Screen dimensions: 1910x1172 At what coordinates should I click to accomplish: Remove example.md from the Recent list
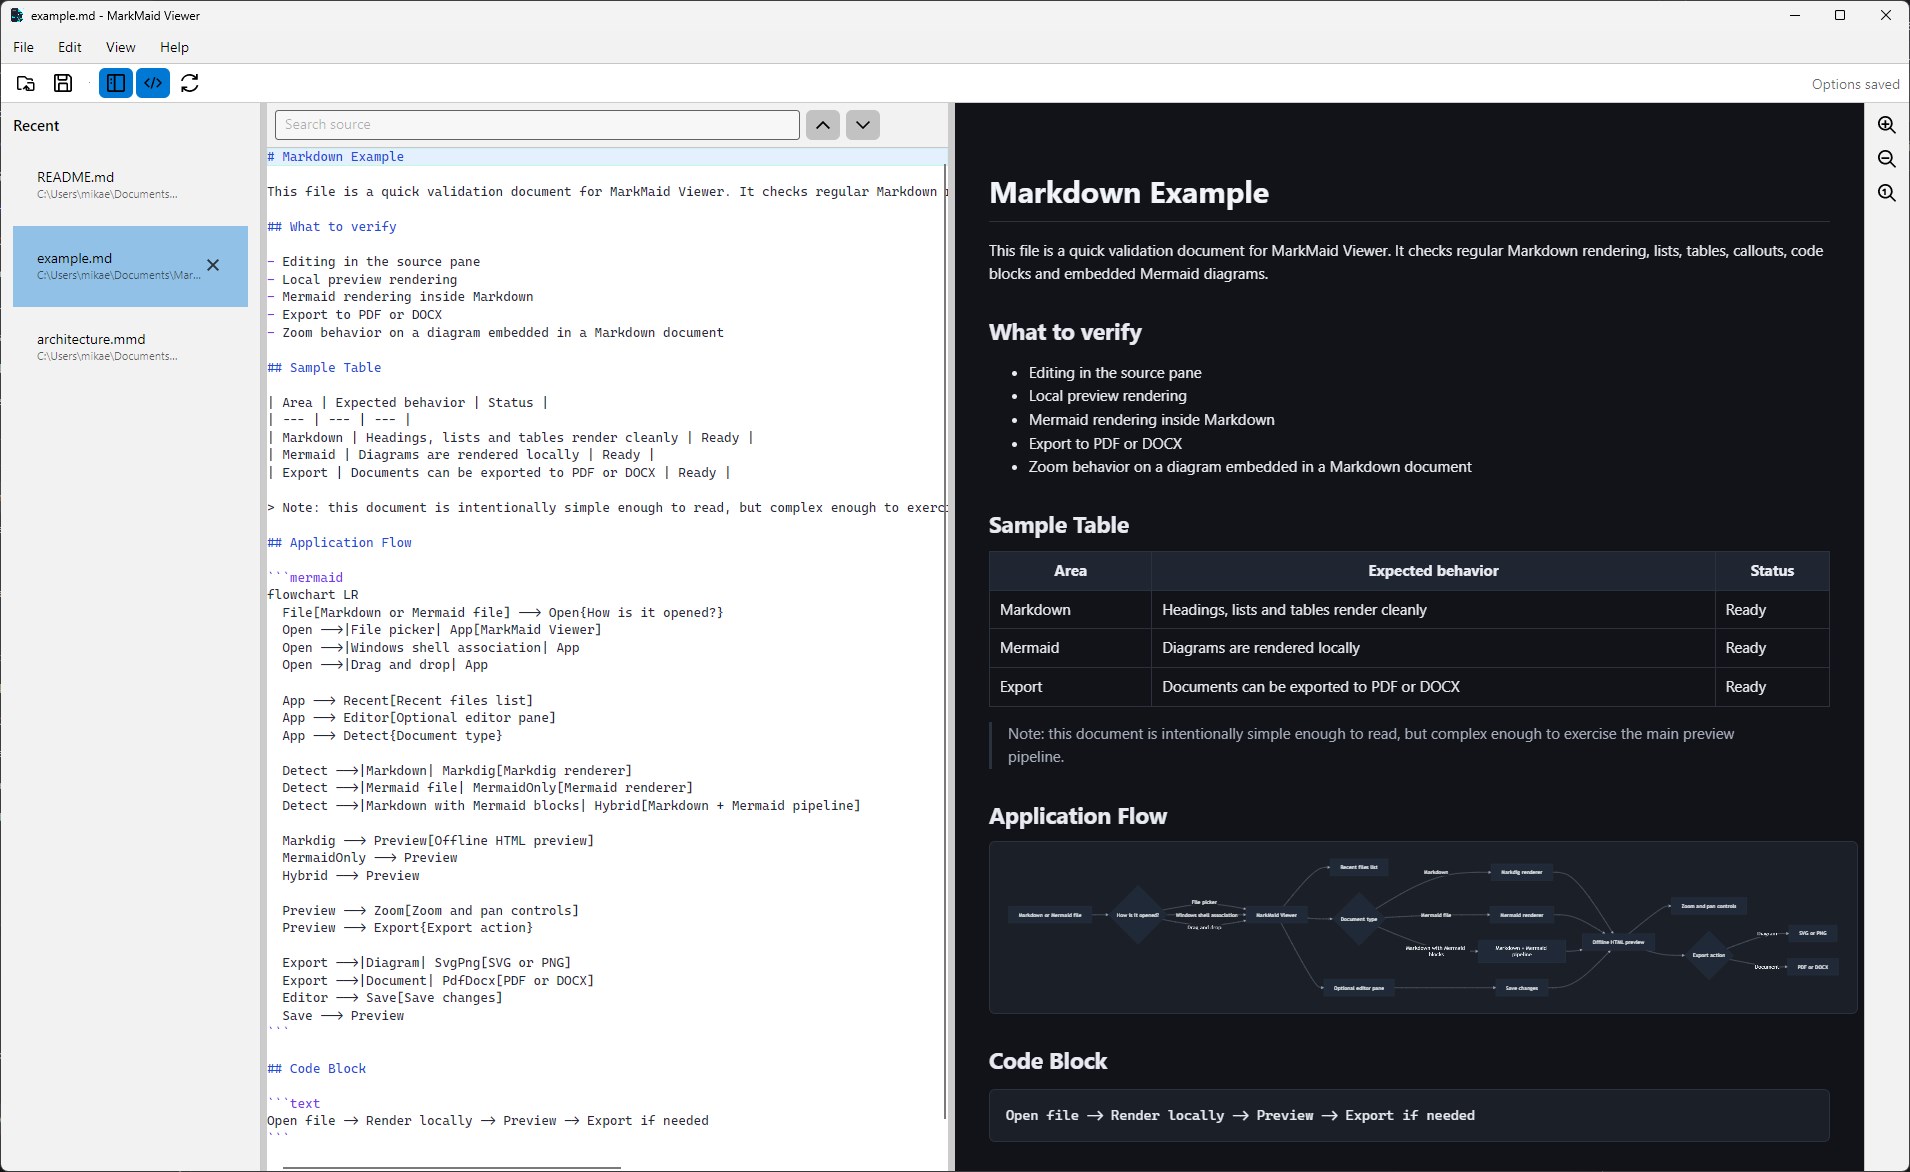point(213,265)
